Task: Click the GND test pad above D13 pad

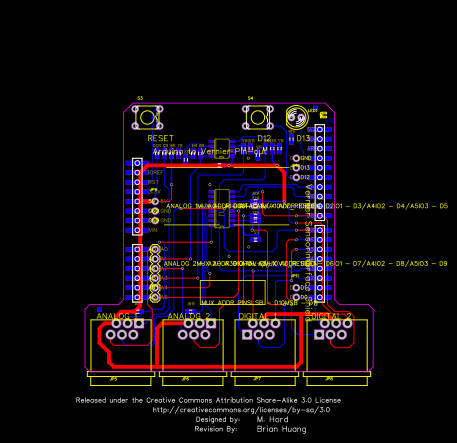Action: tap(296, 158)
